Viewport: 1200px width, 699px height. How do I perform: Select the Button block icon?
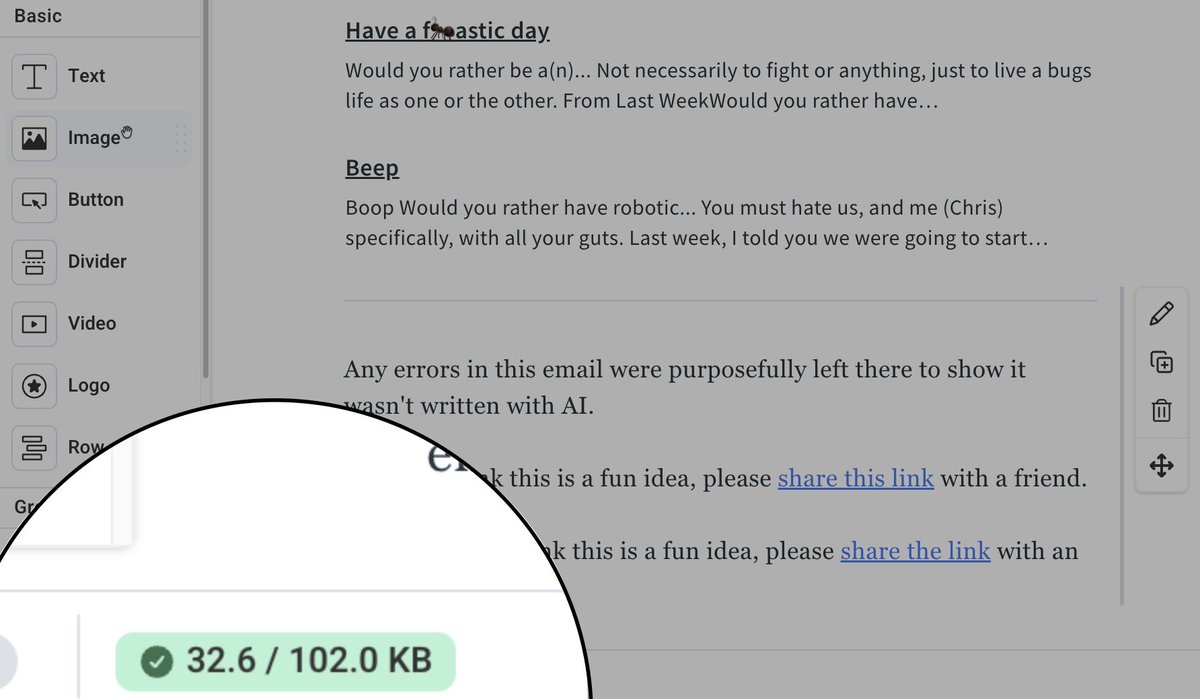tap(34, 200)
